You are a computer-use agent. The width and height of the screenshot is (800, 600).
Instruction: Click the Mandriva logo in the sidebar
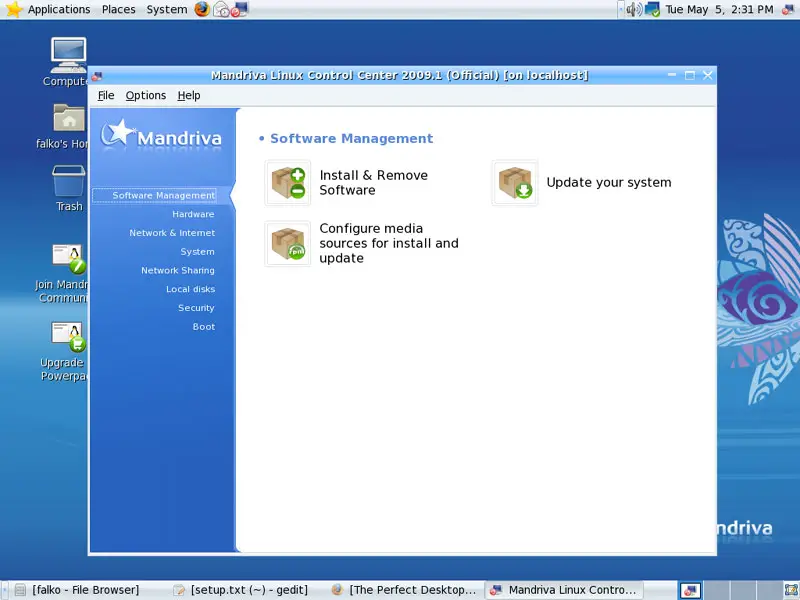coord(161,137)
